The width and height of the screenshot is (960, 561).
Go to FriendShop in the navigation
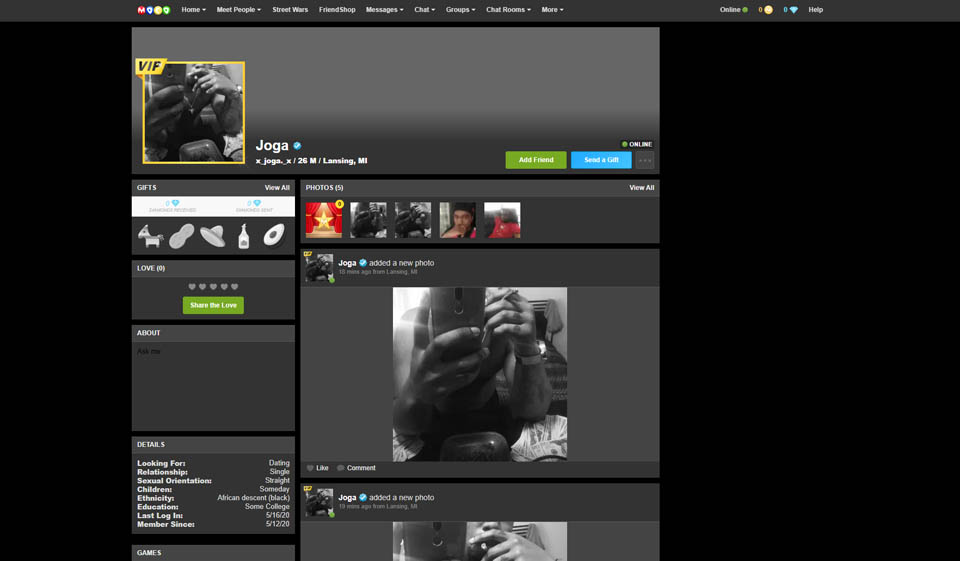point(337,10)
